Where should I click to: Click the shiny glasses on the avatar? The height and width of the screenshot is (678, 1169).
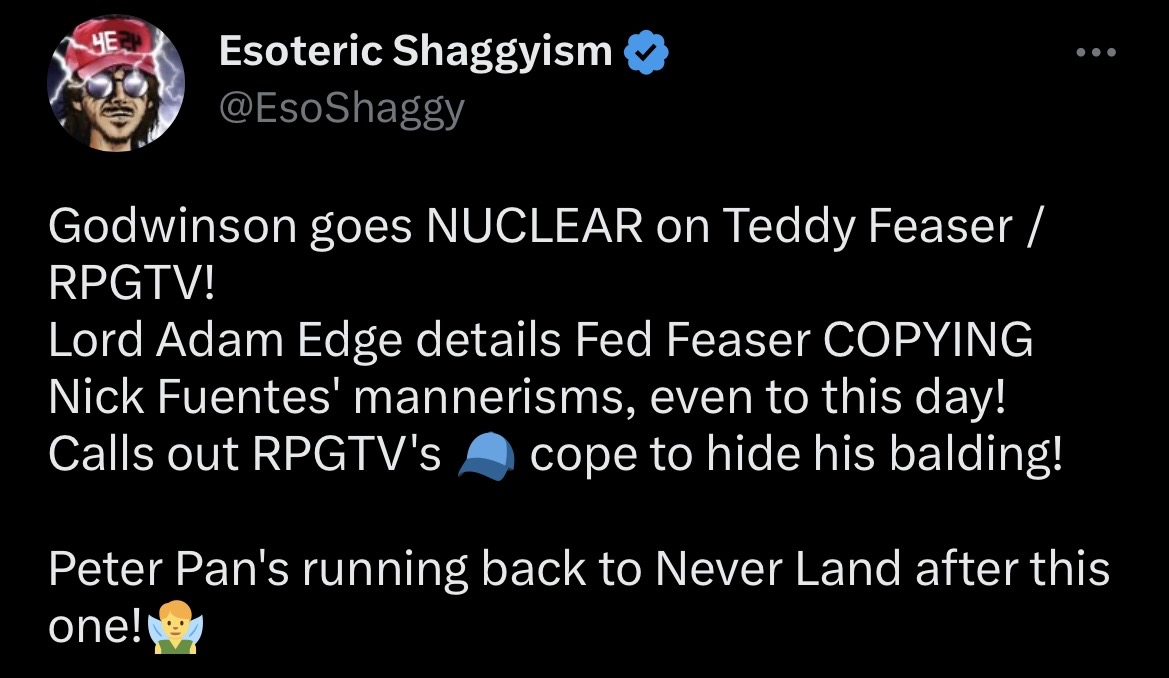pos(116,86)
